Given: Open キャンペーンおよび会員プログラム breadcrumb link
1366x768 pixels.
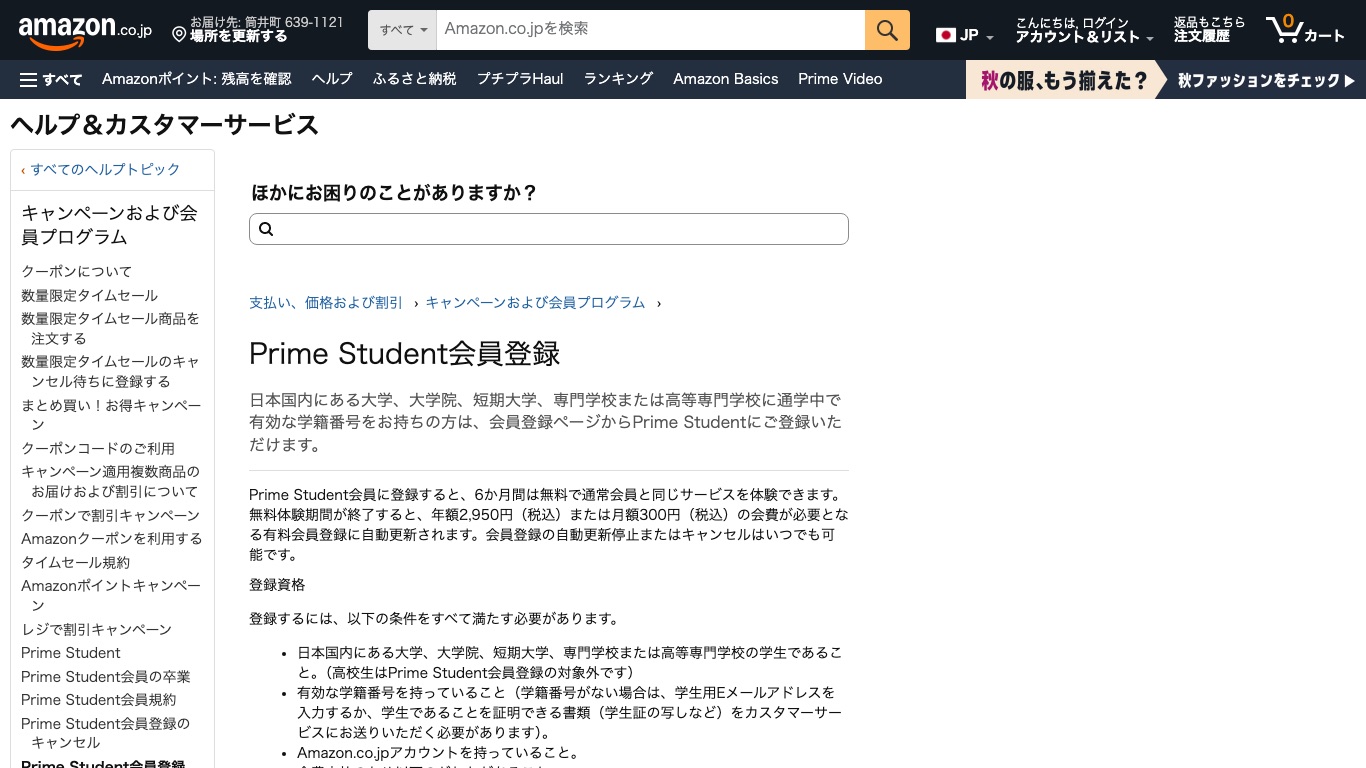Looking at the screenshot, I should (535, 302).
